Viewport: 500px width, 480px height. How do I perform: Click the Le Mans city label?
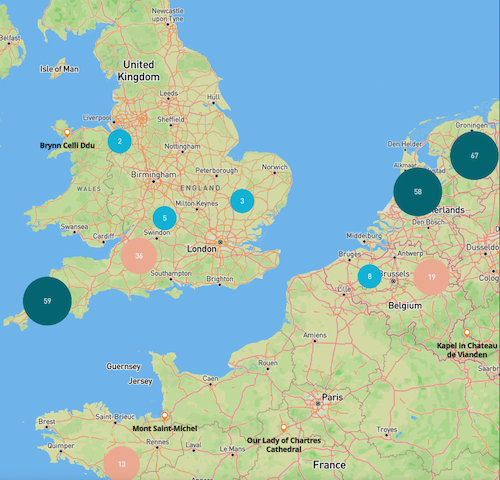(x=232, y=449)
